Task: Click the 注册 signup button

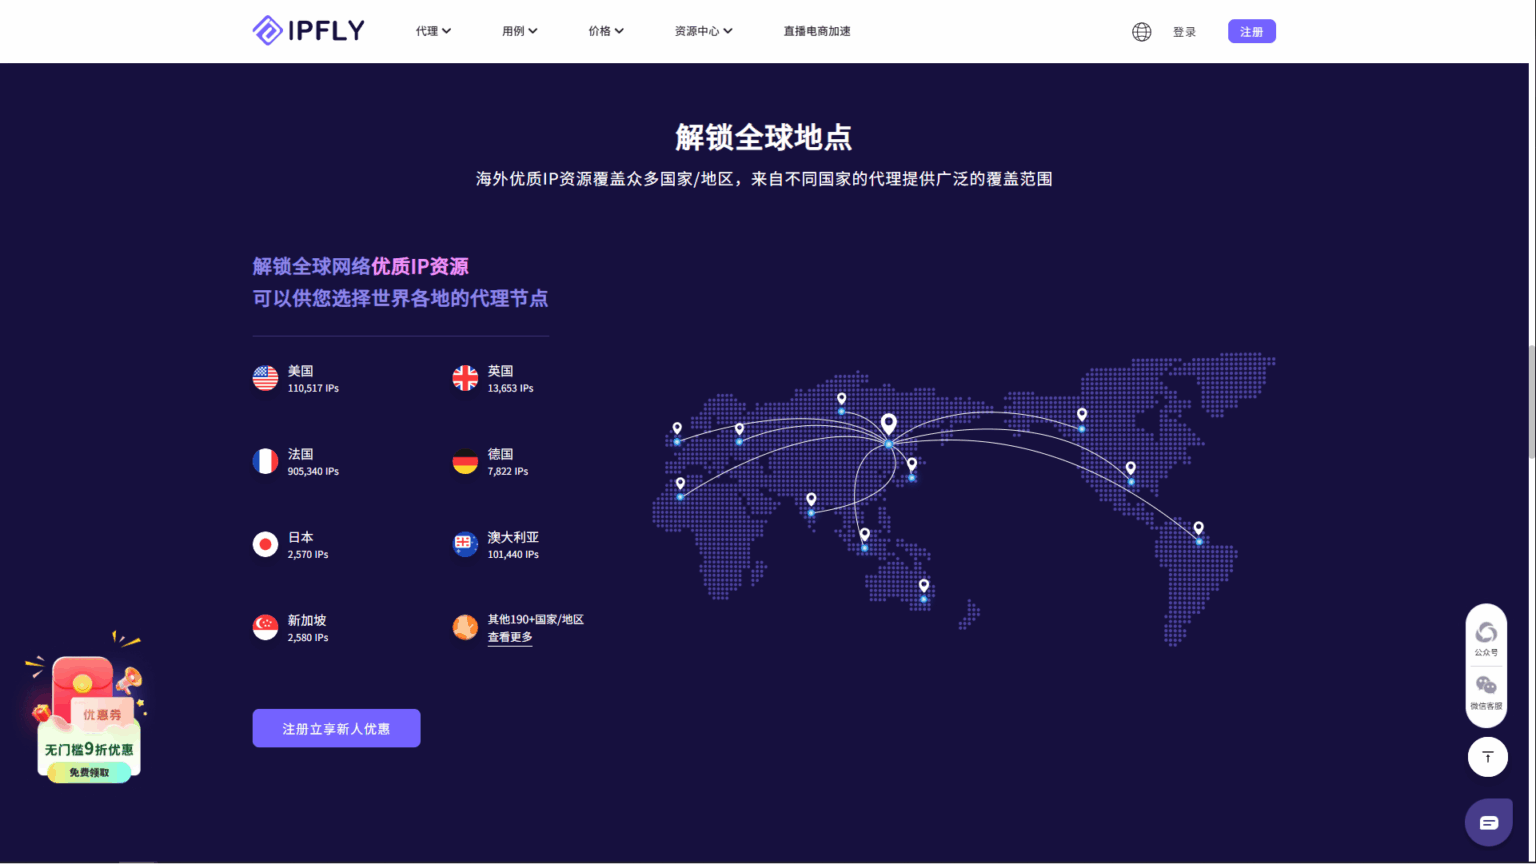Action: click(1251, 31)
